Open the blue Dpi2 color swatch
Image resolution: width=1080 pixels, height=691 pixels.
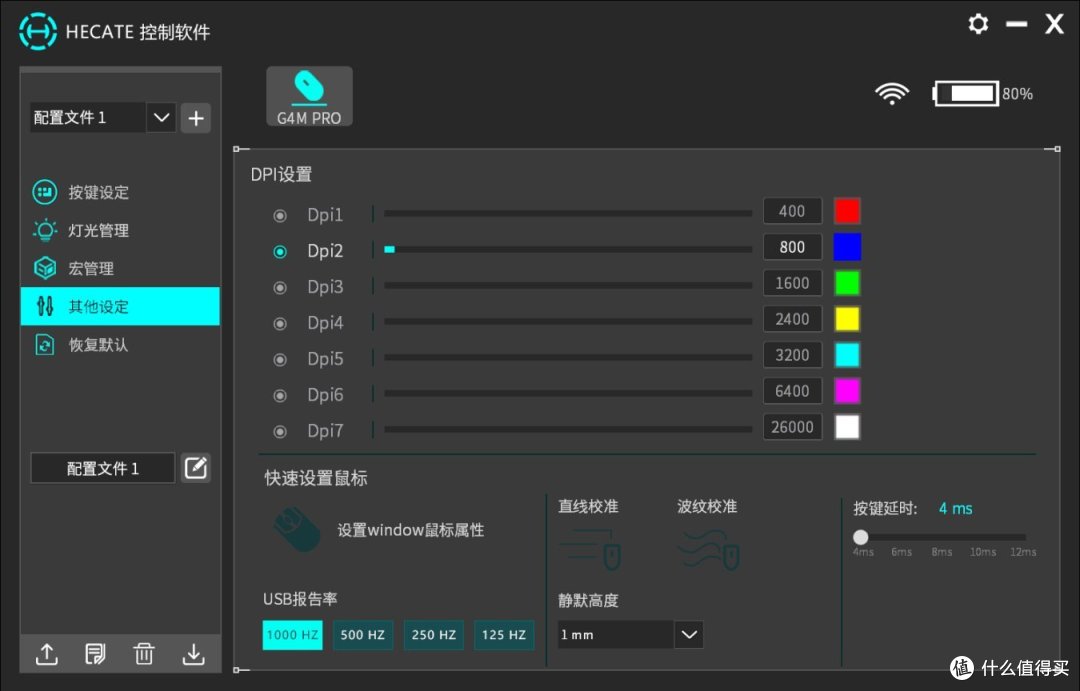(847, 247)
